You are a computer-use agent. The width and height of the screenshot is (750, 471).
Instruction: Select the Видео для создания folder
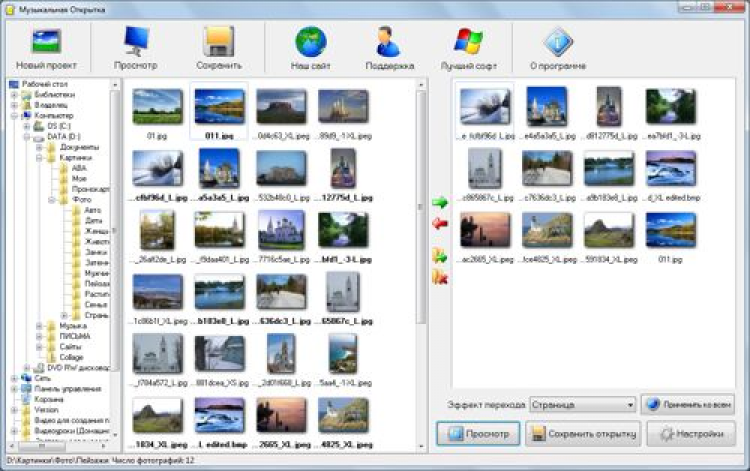tap(72, 420)
